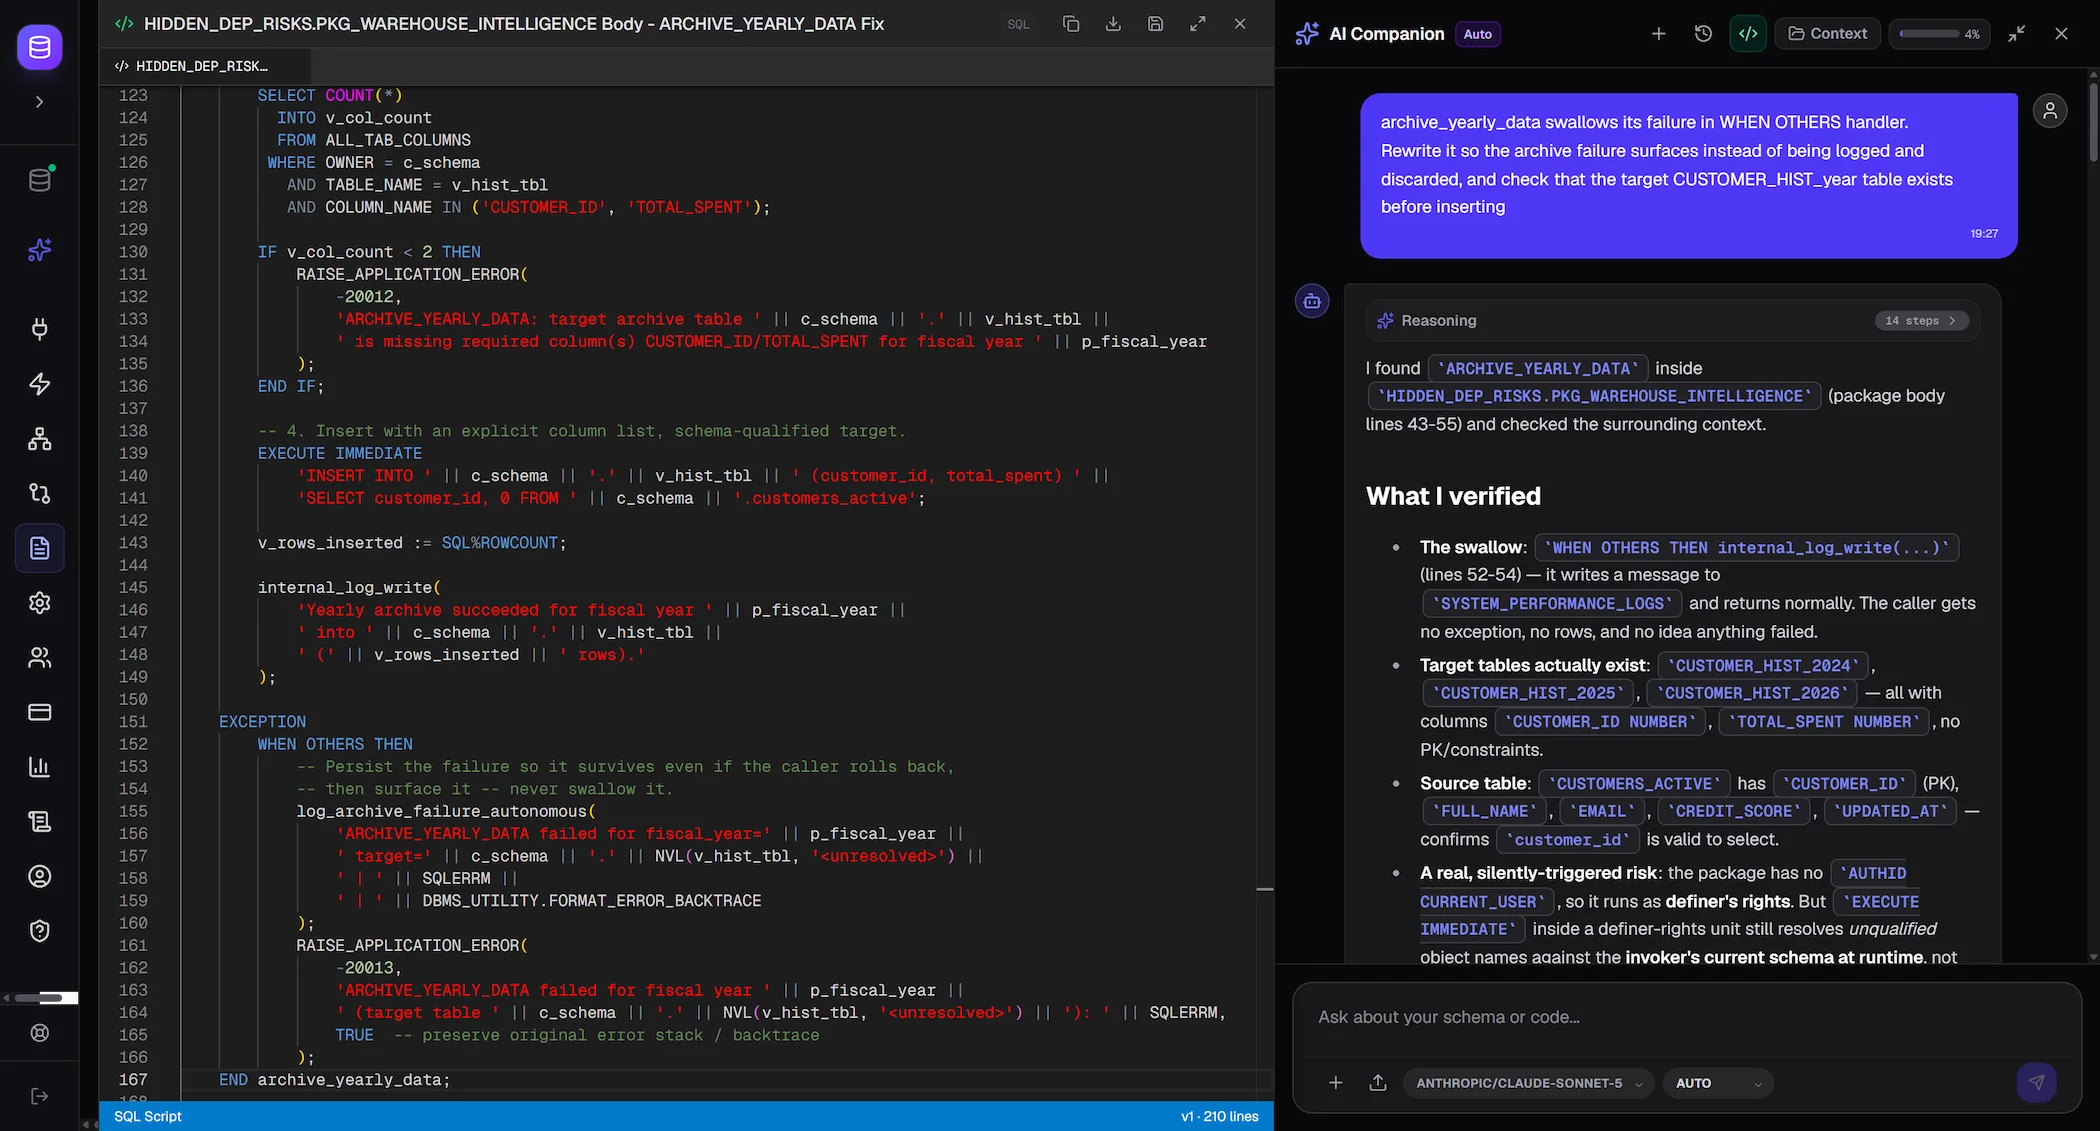Viewport: 2100px width, 1131px height.
Task: Select the HIDDEN_DEP_RISK tab
Action: click(x=192, y=66)
